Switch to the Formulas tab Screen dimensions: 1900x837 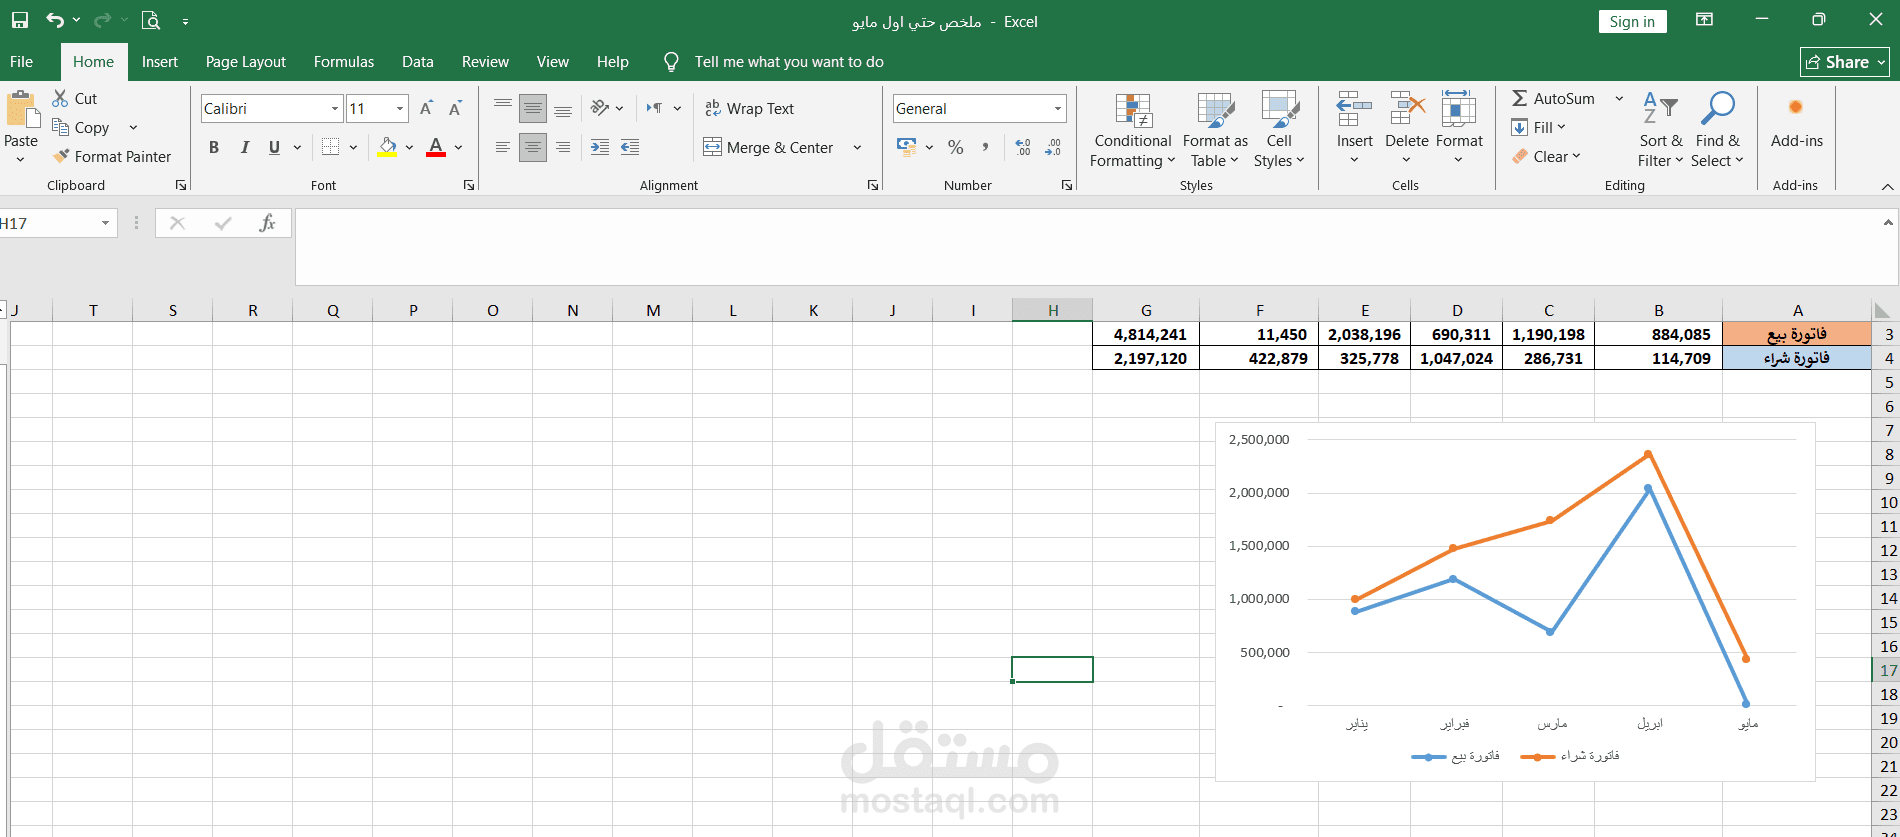tap(344, 62)
